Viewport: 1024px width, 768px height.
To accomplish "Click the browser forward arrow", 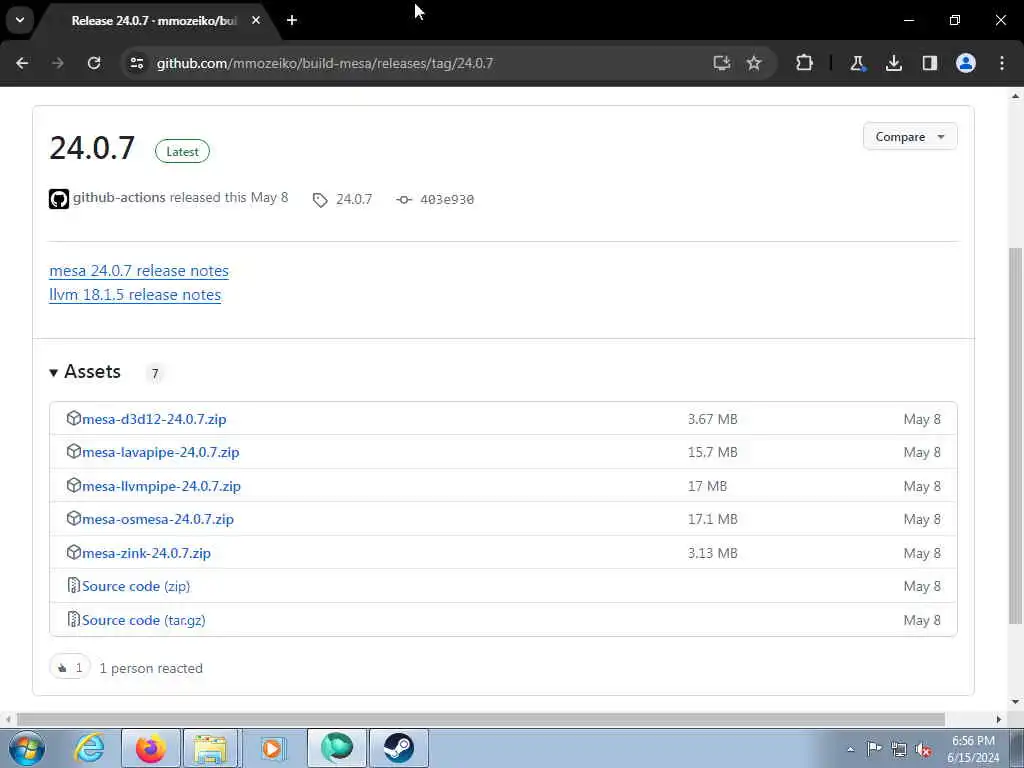I will click(x=57, y=63).
